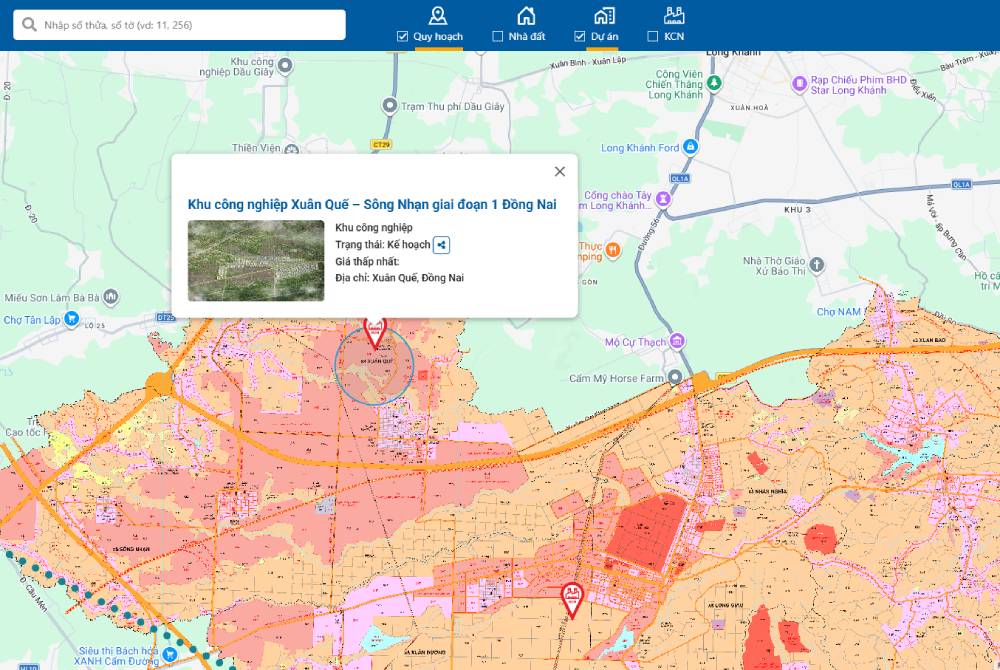Select the red project marker under the popup
The width and height of the screenshot is (1000, 670).
pos(375,331)
